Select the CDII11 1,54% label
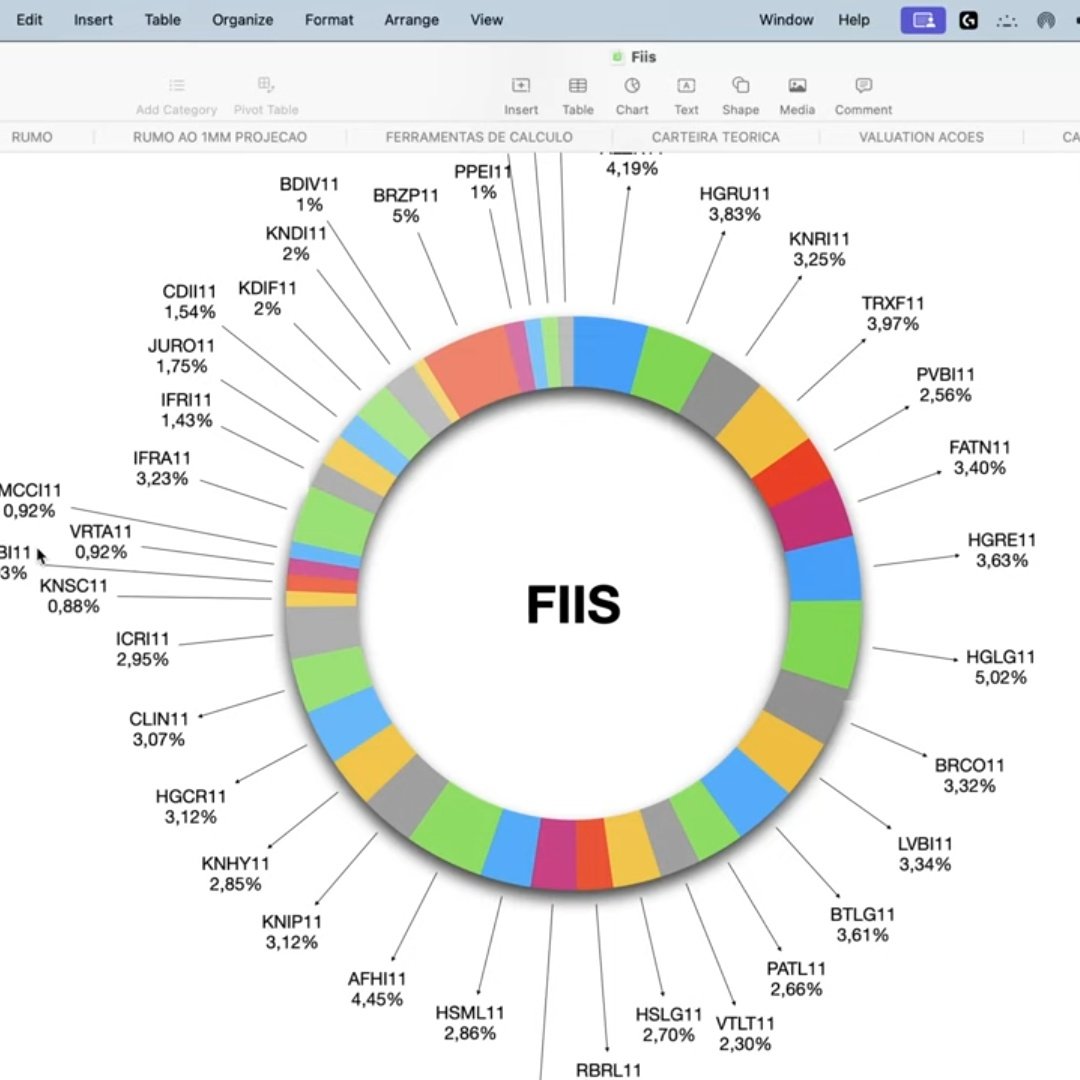This screenshot has height=1080, width=1080. click(189, 302)
